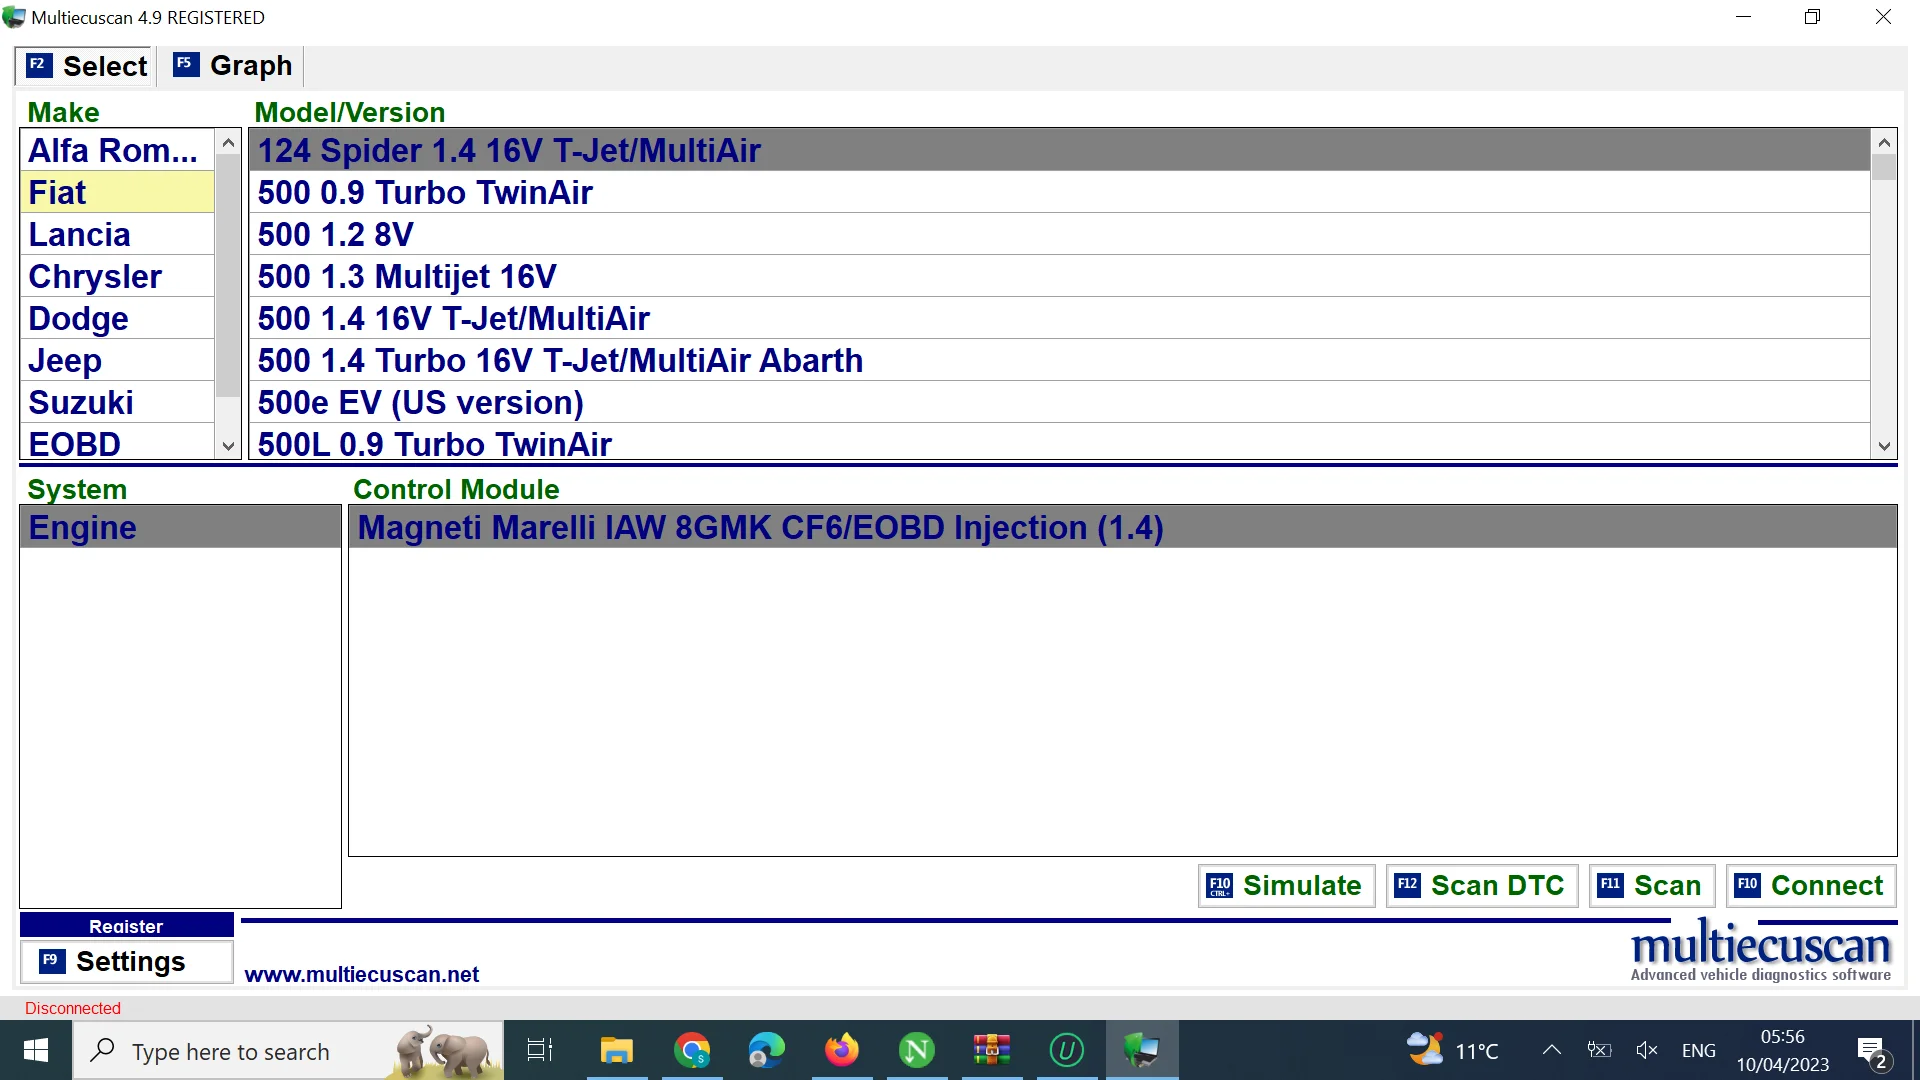Screen dimensions: 1920x1080
Task: Switch to the Graph tab
Action: pos(233,66)
